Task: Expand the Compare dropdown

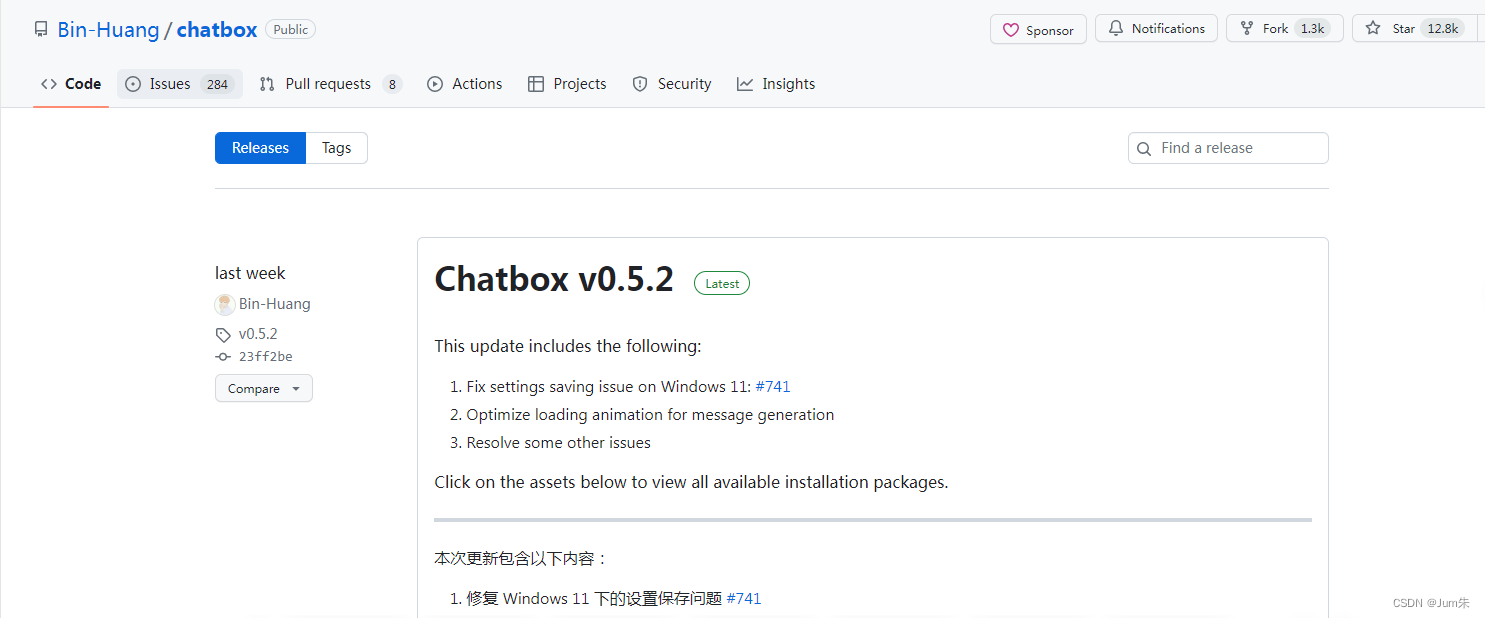Action: (264, 388)
